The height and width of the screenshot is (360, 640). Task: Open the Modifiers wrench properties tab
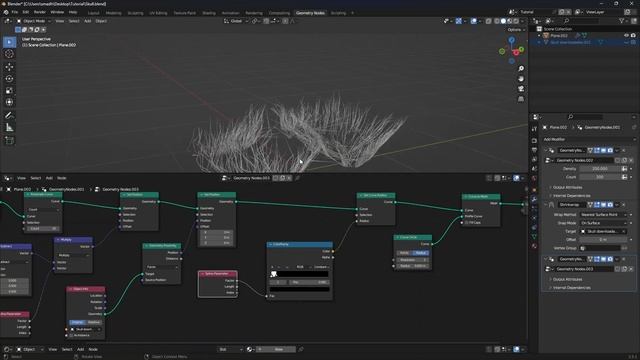[x=534, y=199]
